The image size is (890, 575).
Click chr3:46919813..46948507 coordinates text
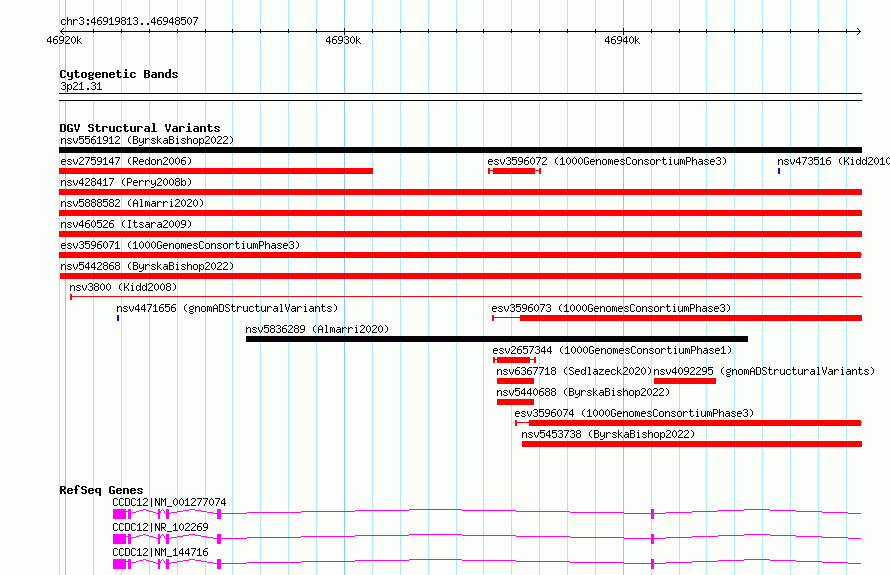[x=129, y=21]
